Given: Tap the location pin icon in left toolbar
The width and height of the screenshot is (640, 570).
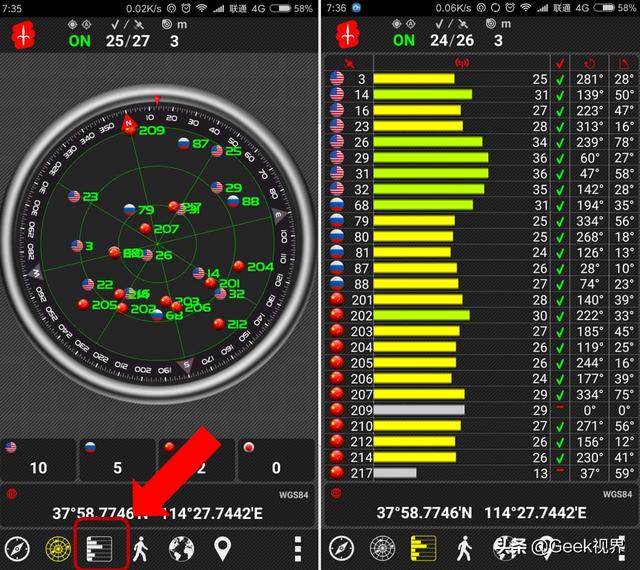Looking at the screenshot, I should point(222,547).
